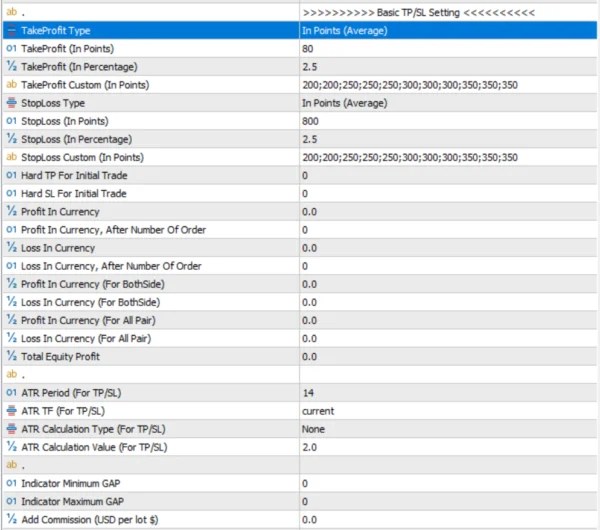
Task: Click the enum icon beside StopLoss Type
Action: (x=12, y=103)
